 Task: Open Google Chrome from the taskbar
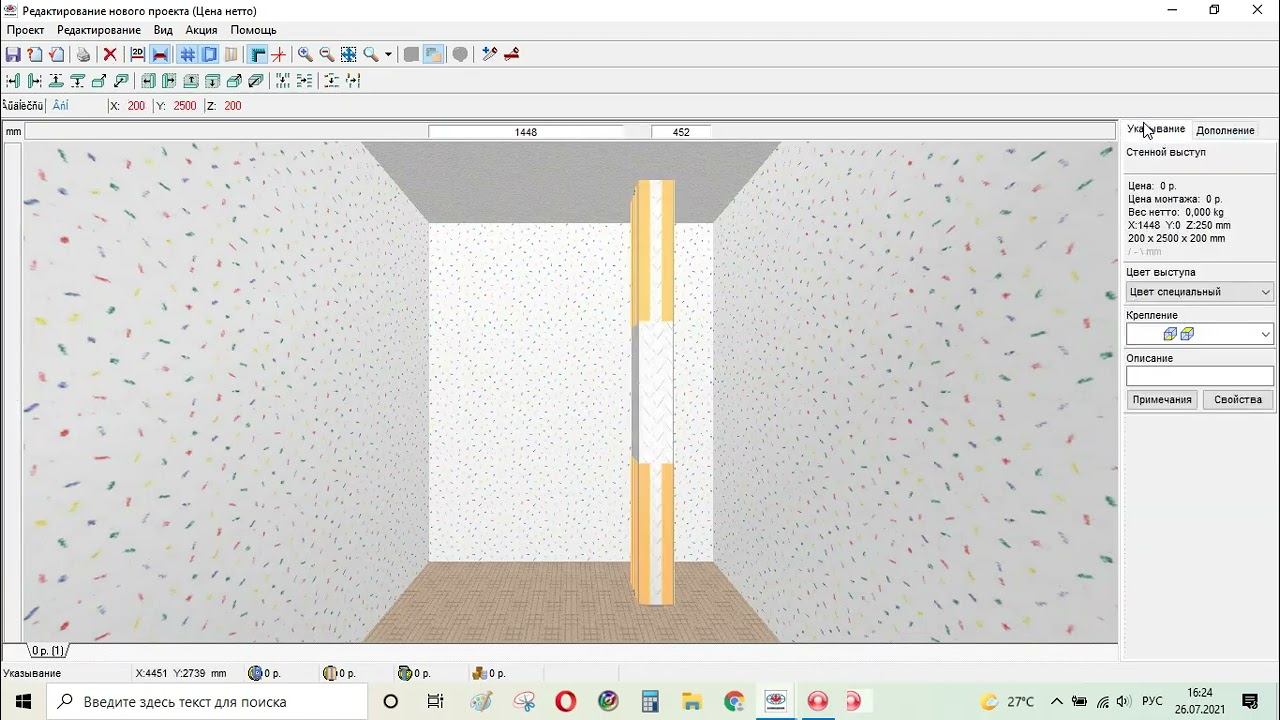[x=734, y=701]
